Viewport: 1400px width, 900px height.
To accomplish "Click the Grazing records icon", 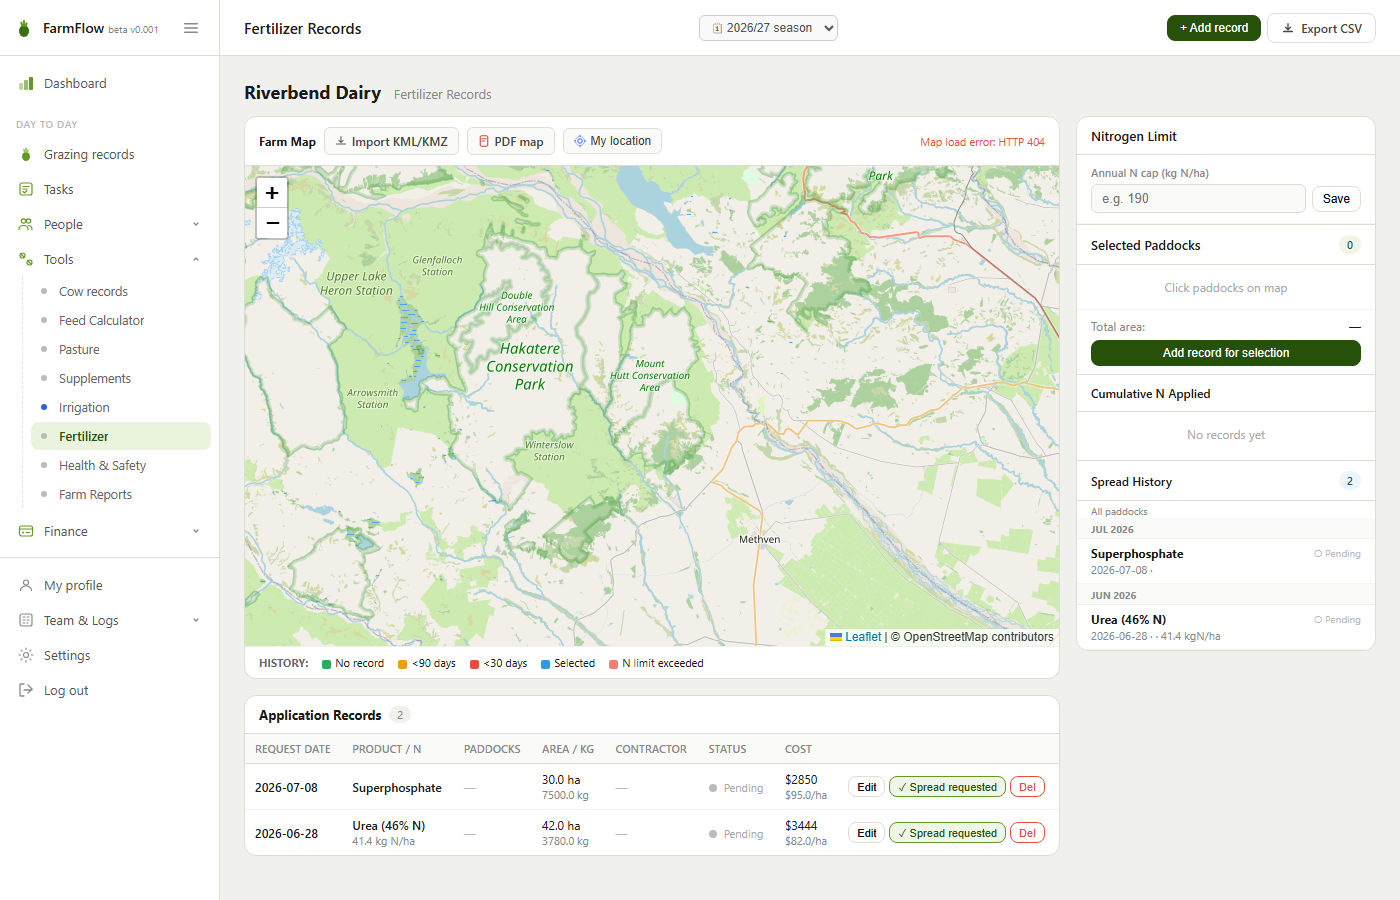I will click(26, 155).
